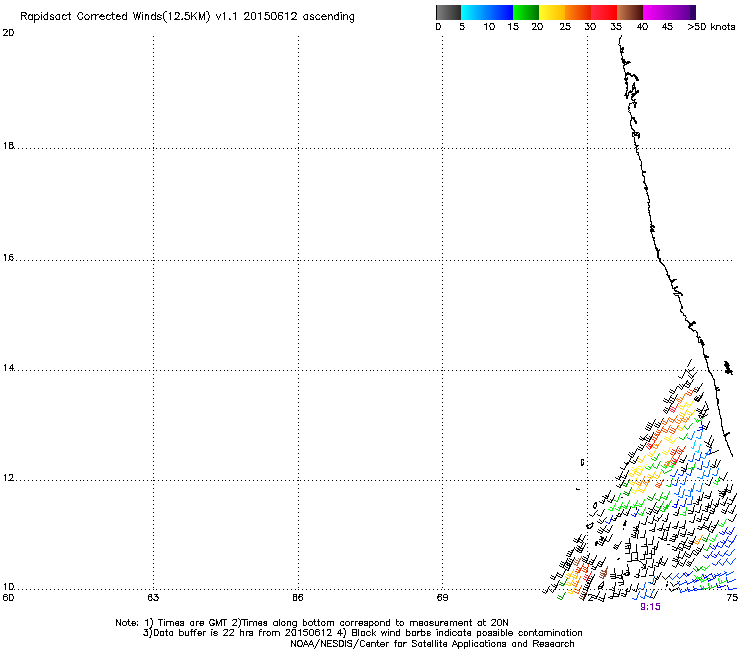
Task: Click the legend tick label 10
Action: (489, 27)
